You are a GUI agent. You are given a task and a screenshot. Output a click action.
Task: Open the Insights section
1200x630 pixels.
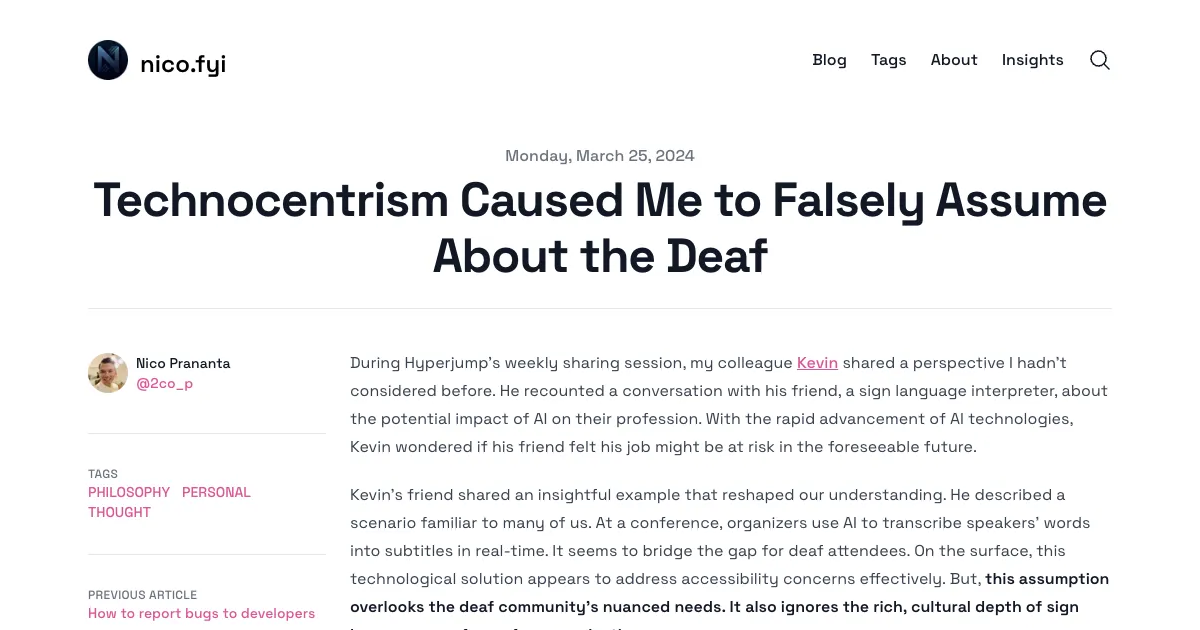tap(1032, 60)
